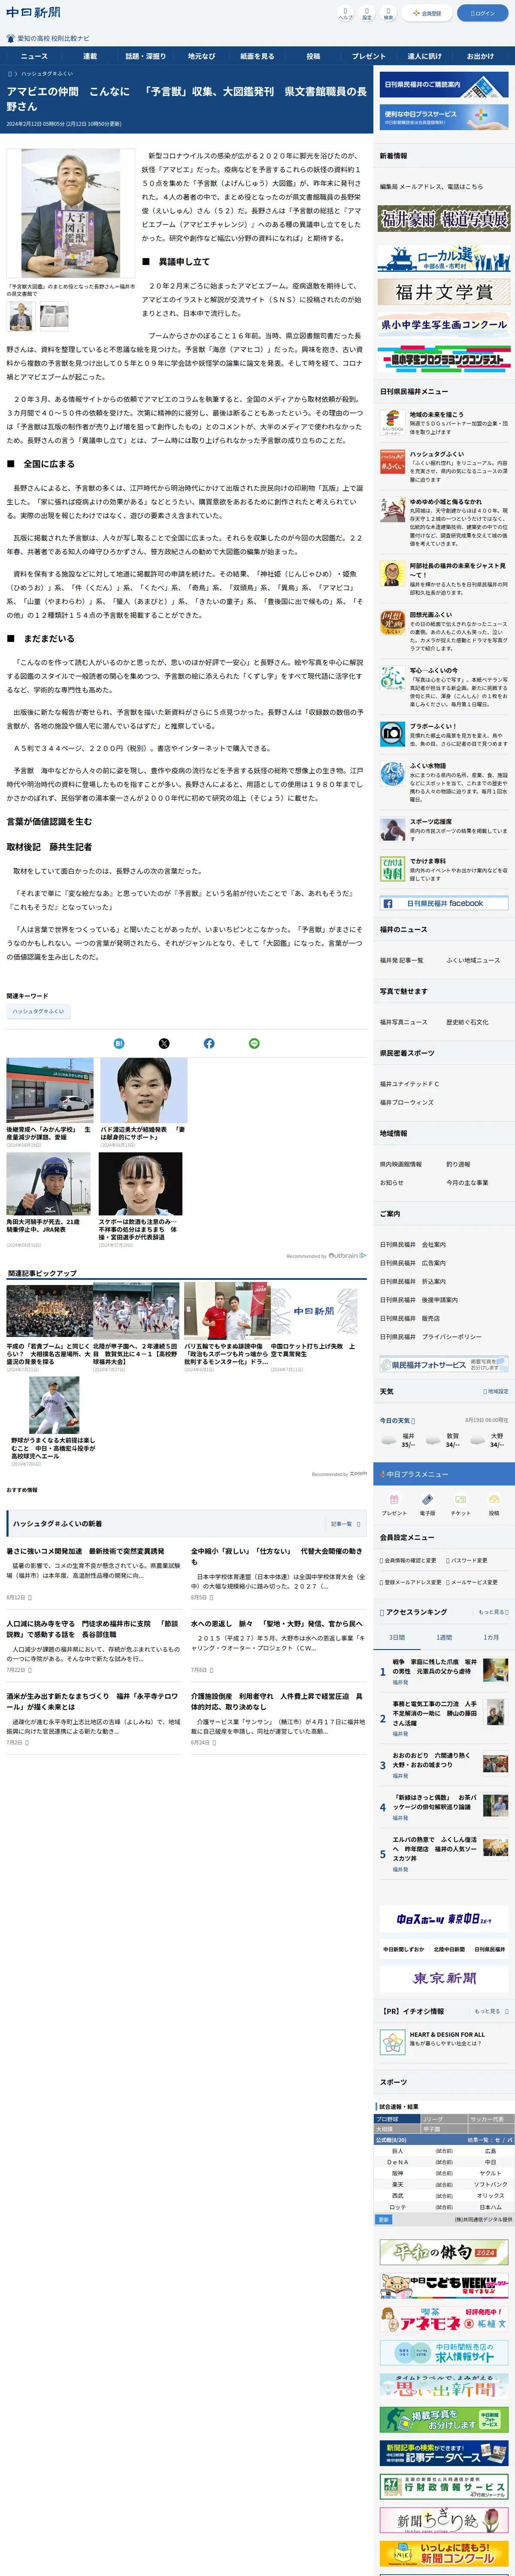Click the 中日新聞 logo
This screenshot has width=515, height=2576.
(x=34, y=13)
